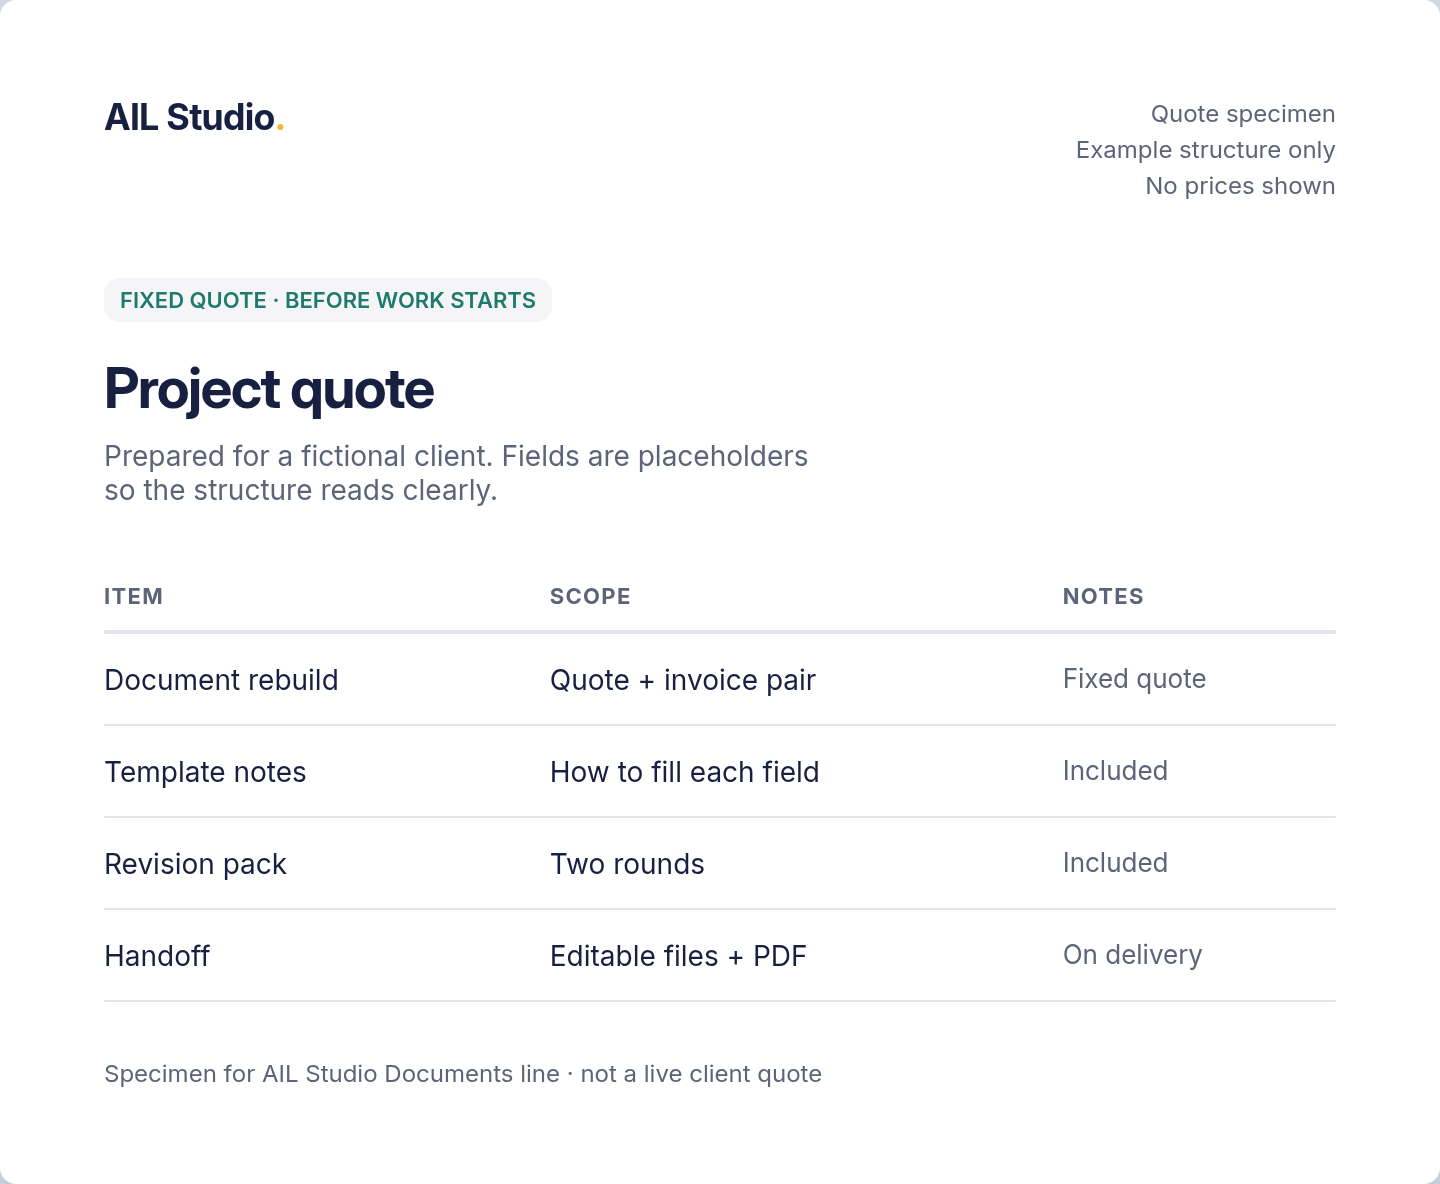Click the ITEM column header
Screen dimensions: 1440x1184
134,597
